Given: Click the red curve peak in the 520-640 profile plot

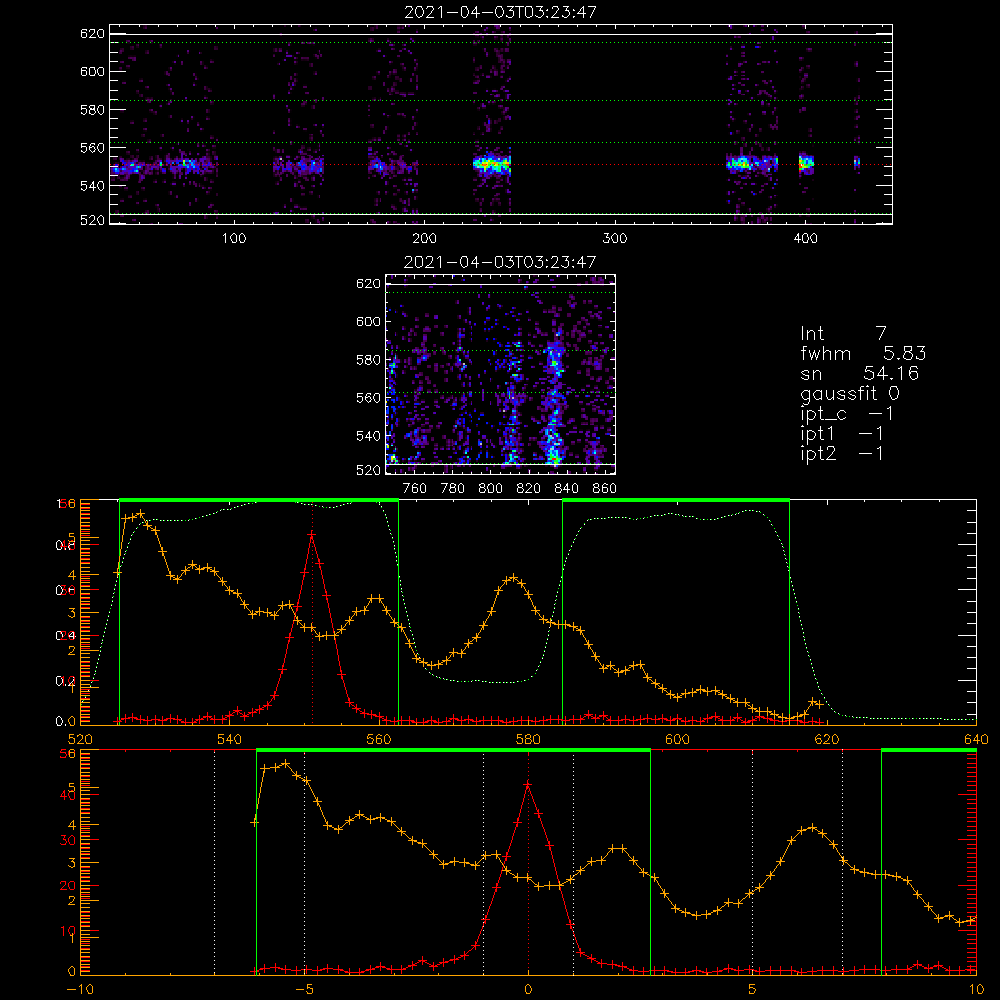Looking at the screenshot, I should 312,533.
